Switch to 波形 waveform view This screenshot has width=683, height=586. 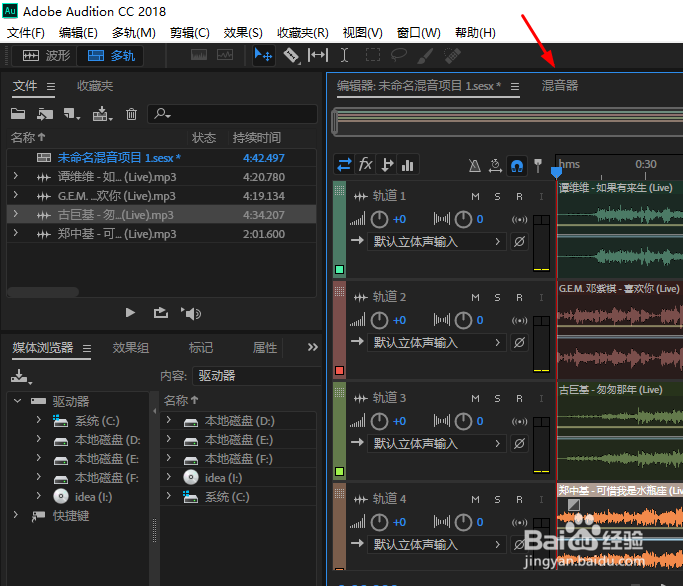(x=45, y=56)
